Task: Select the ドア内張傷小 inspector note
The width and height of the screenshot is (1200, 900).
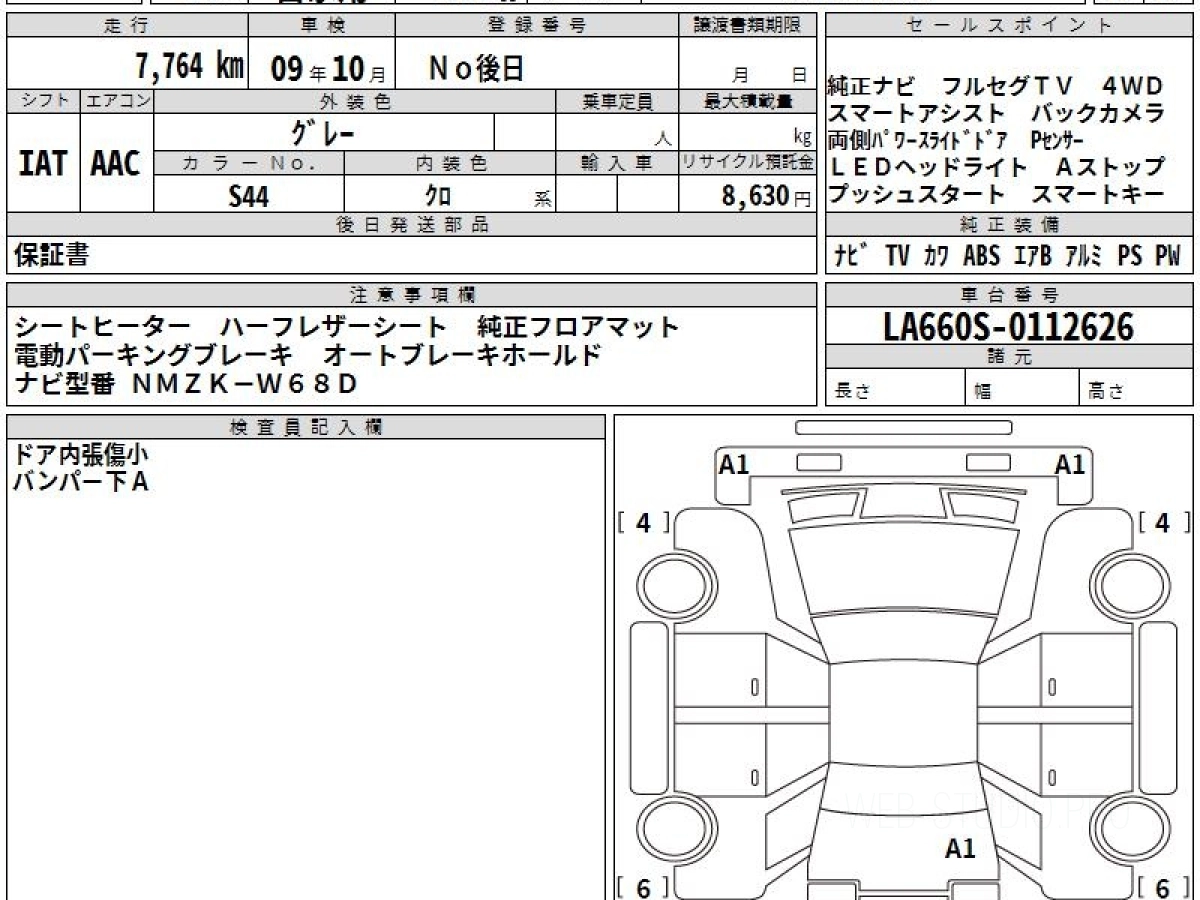Action: click(82, 455)
